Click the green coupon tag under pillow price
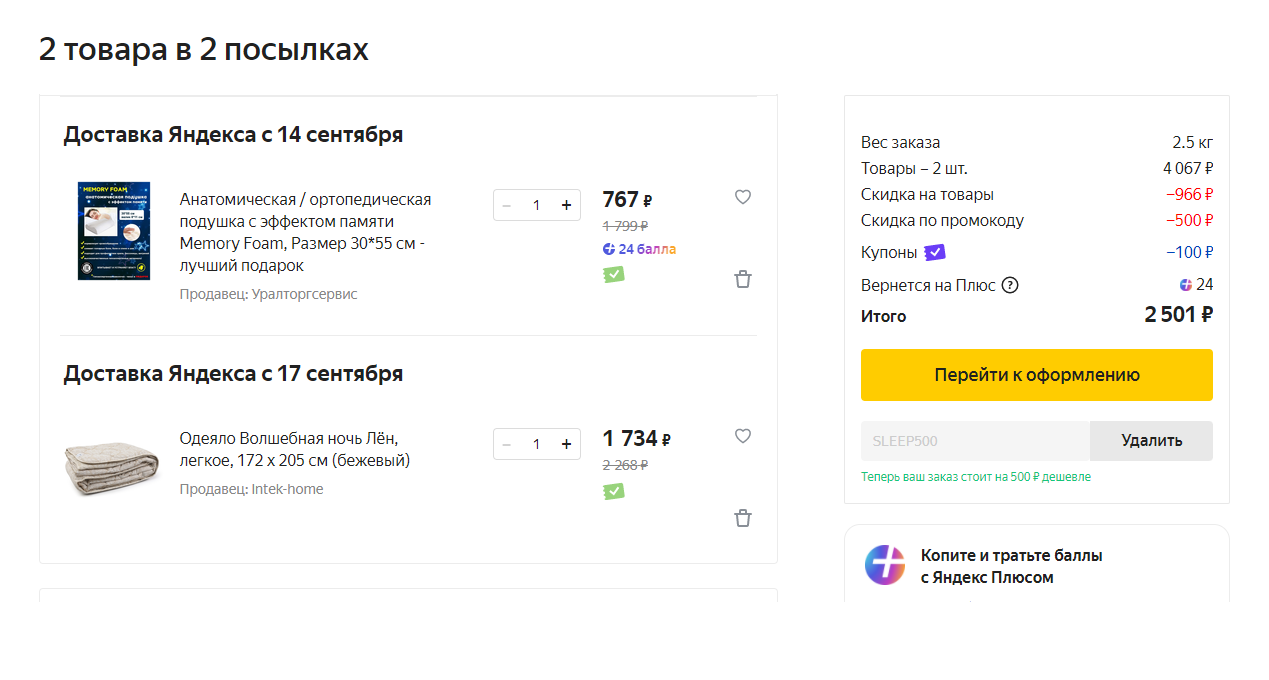The width and height of the screenshot is (1269, 680). pos(614,274)
